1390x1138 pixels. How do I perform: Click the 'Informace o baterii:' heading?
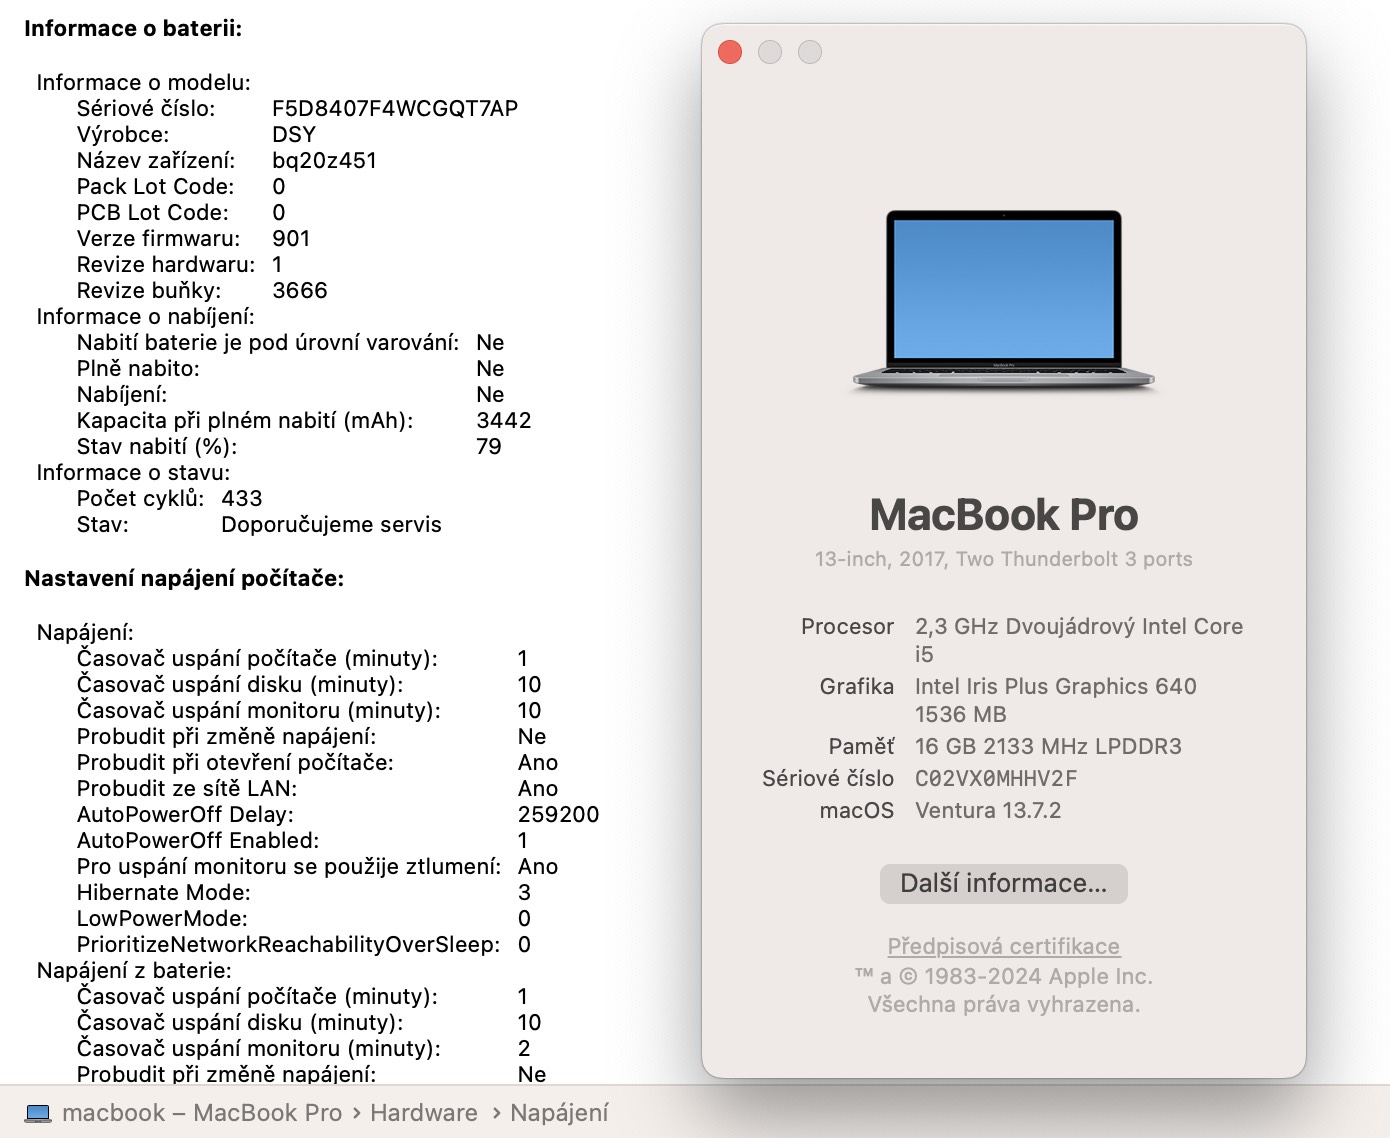[x=133, y=29]
